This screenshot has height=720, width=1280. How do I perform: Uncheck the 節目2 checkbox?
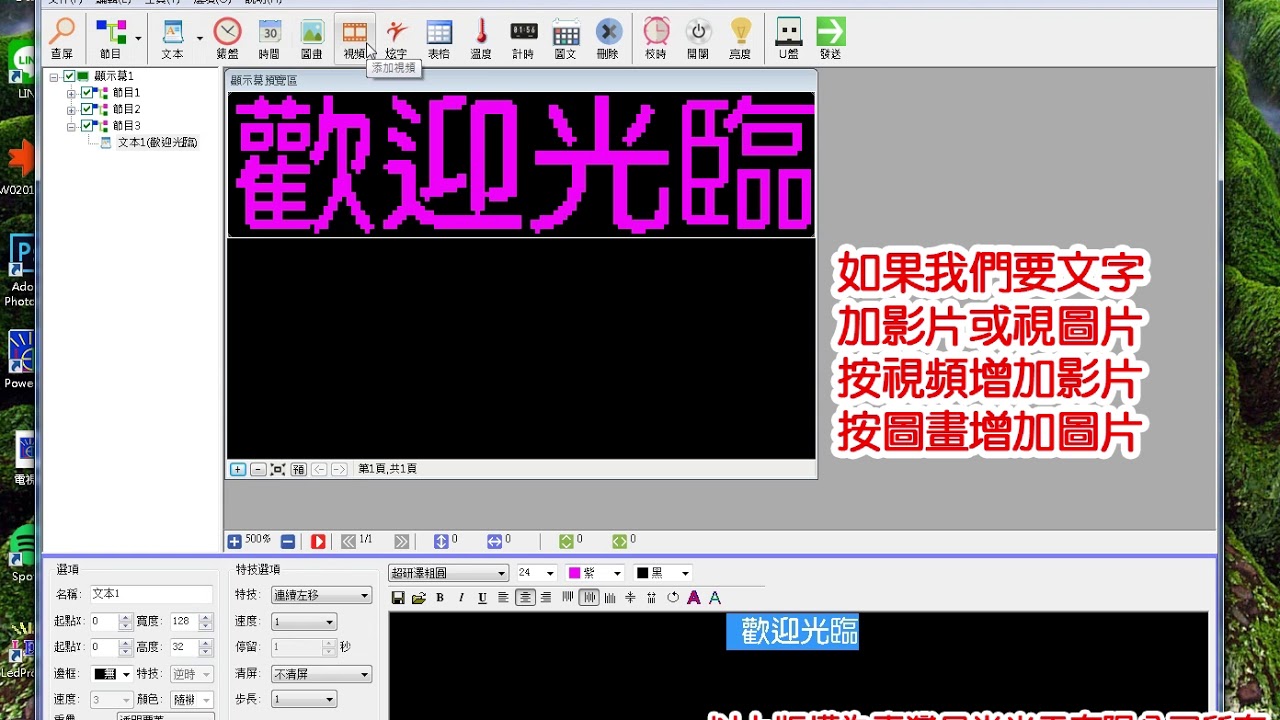(87, 109)
